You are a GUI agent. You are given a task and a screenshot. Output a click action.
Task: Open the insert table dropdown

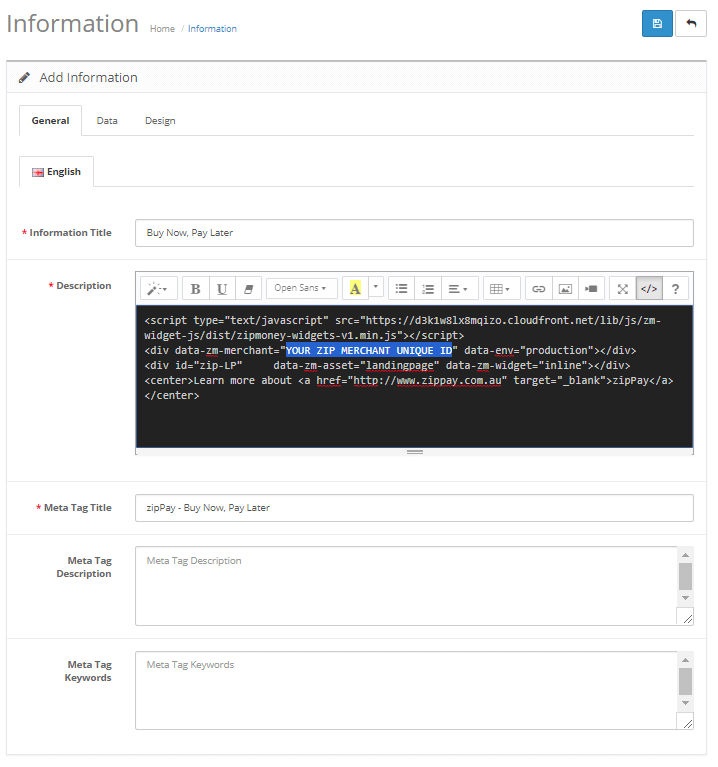(501, 289)
